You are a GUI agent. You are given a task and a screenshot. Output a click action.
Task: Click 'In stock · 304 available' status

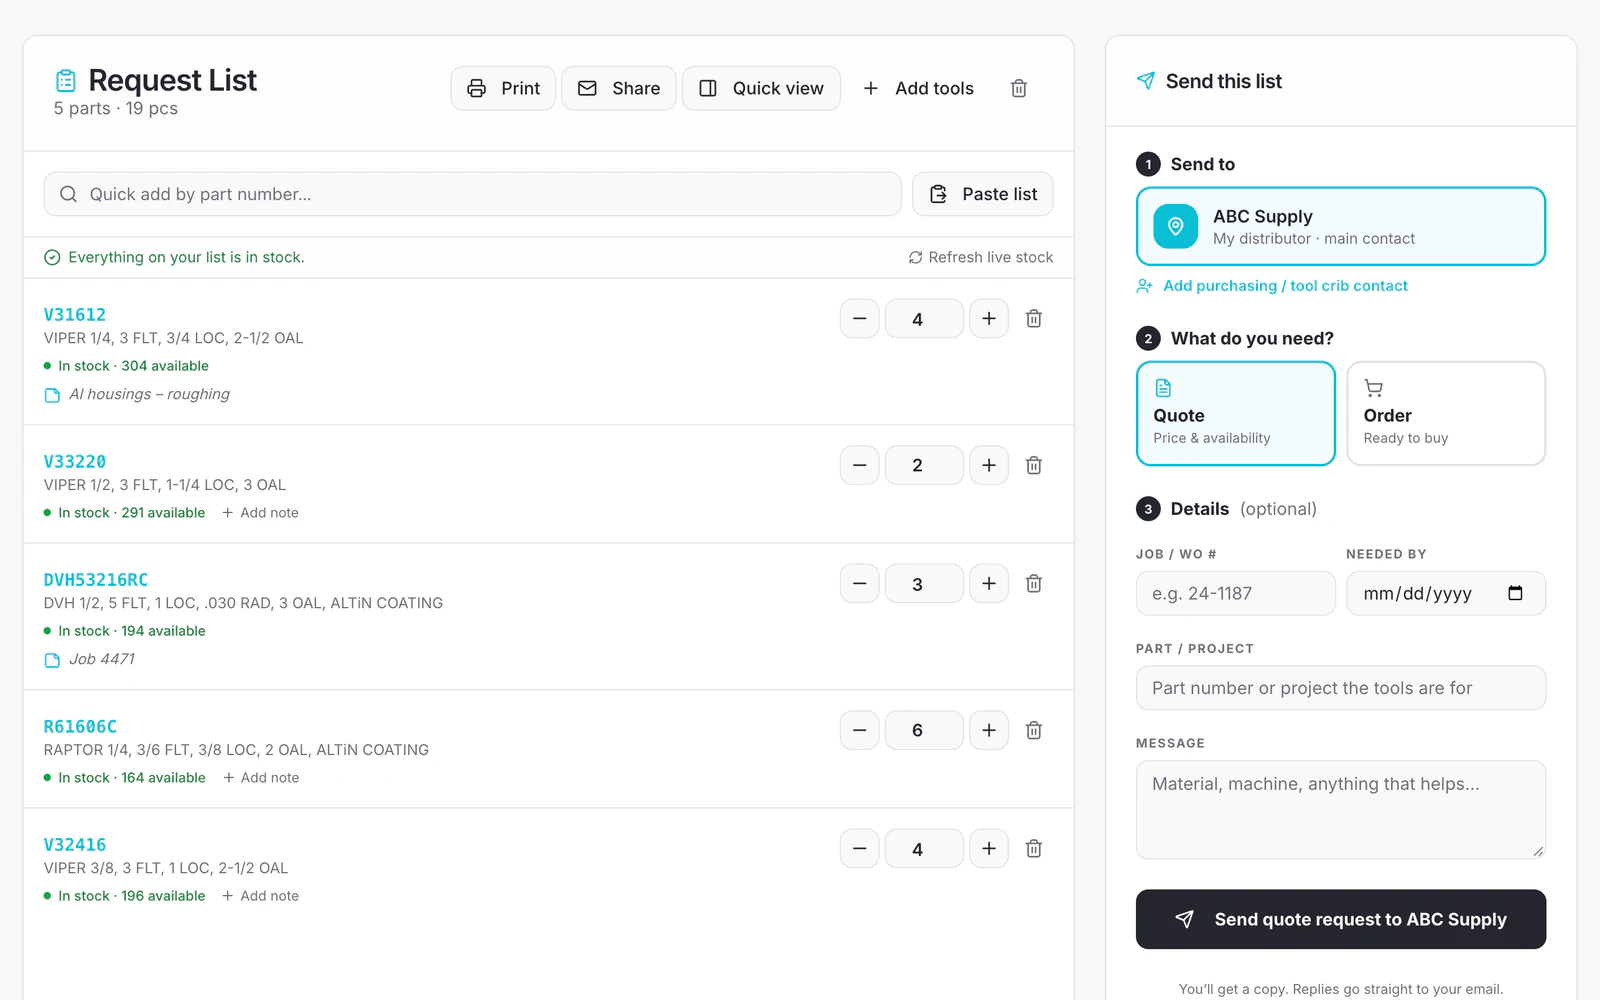click(x=127, y=366)
